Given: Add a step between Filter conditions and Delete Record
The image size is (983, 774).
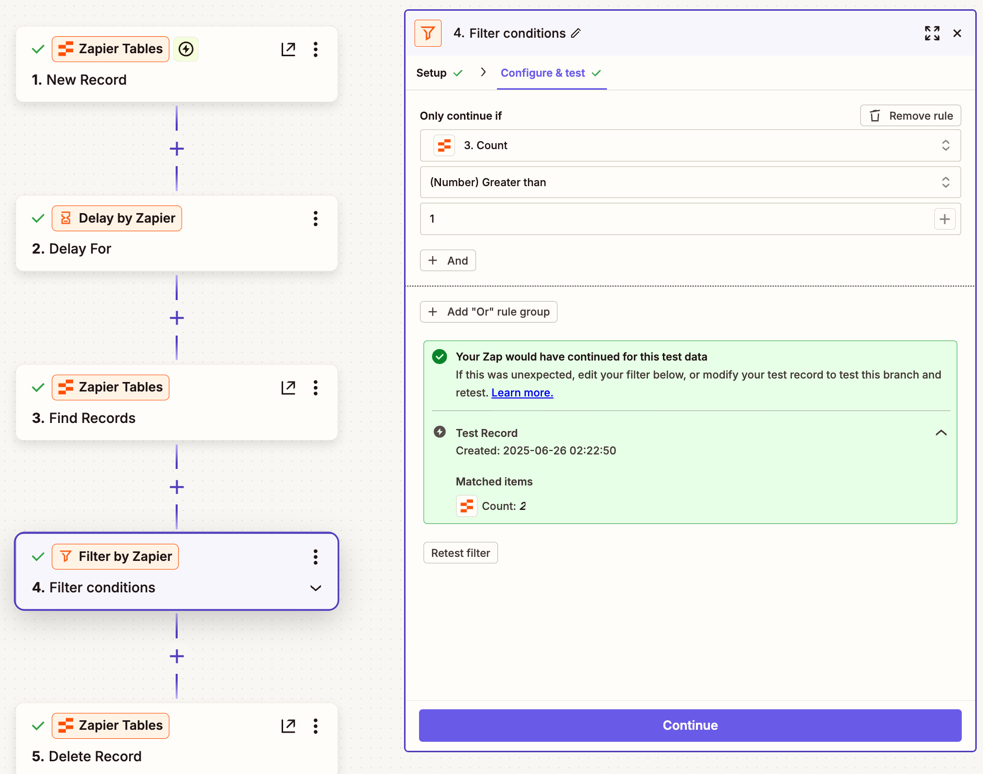Looking at the screenshot, I should [177, 656].
